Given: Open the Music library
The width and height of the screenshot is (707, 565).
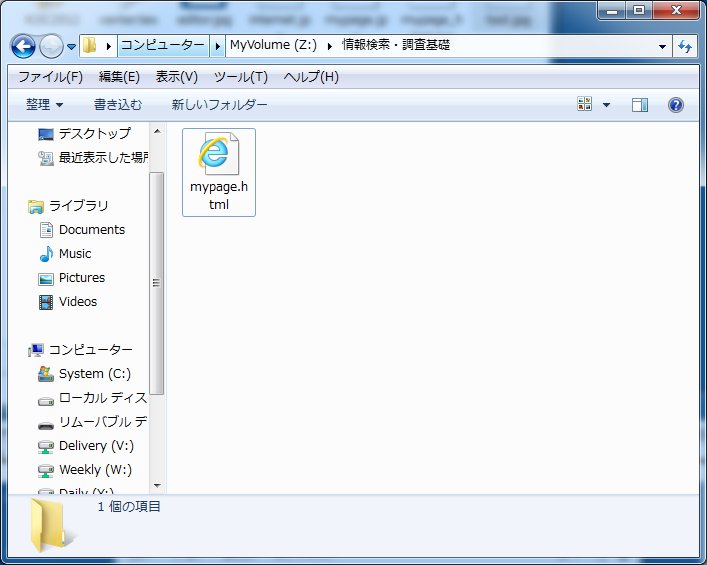Looking at the screenshot, I should 75,253.
